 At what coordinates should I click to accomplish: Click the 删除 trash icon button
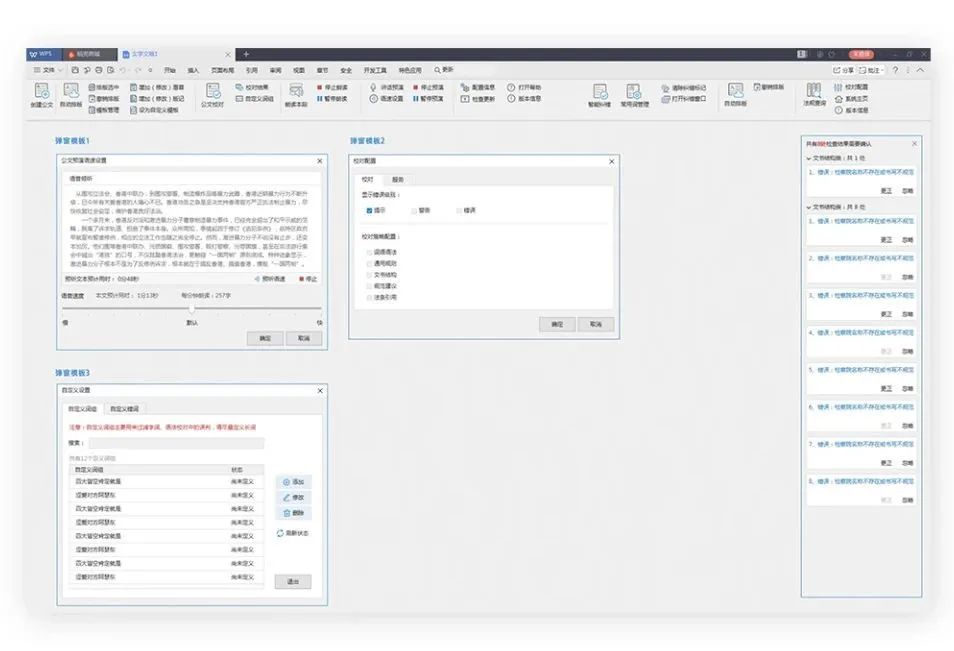coord(293,513)
